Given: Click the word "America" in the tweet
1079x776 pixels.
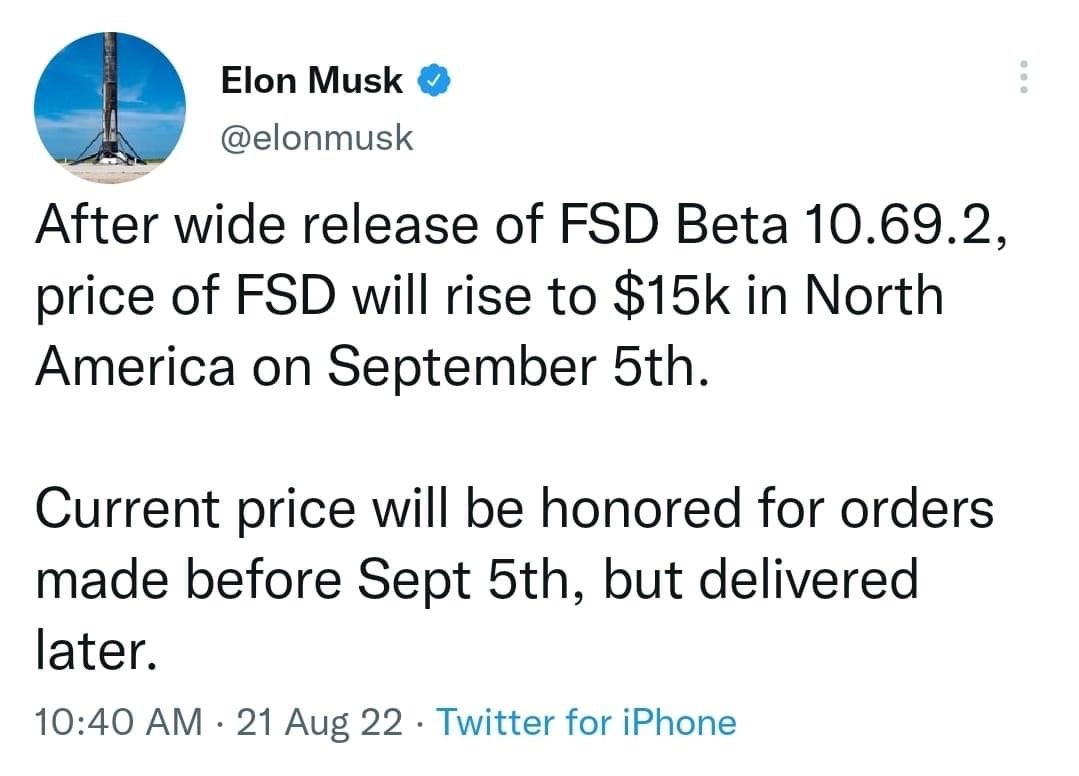Looking at the screenshot, I should pos(135,367).
